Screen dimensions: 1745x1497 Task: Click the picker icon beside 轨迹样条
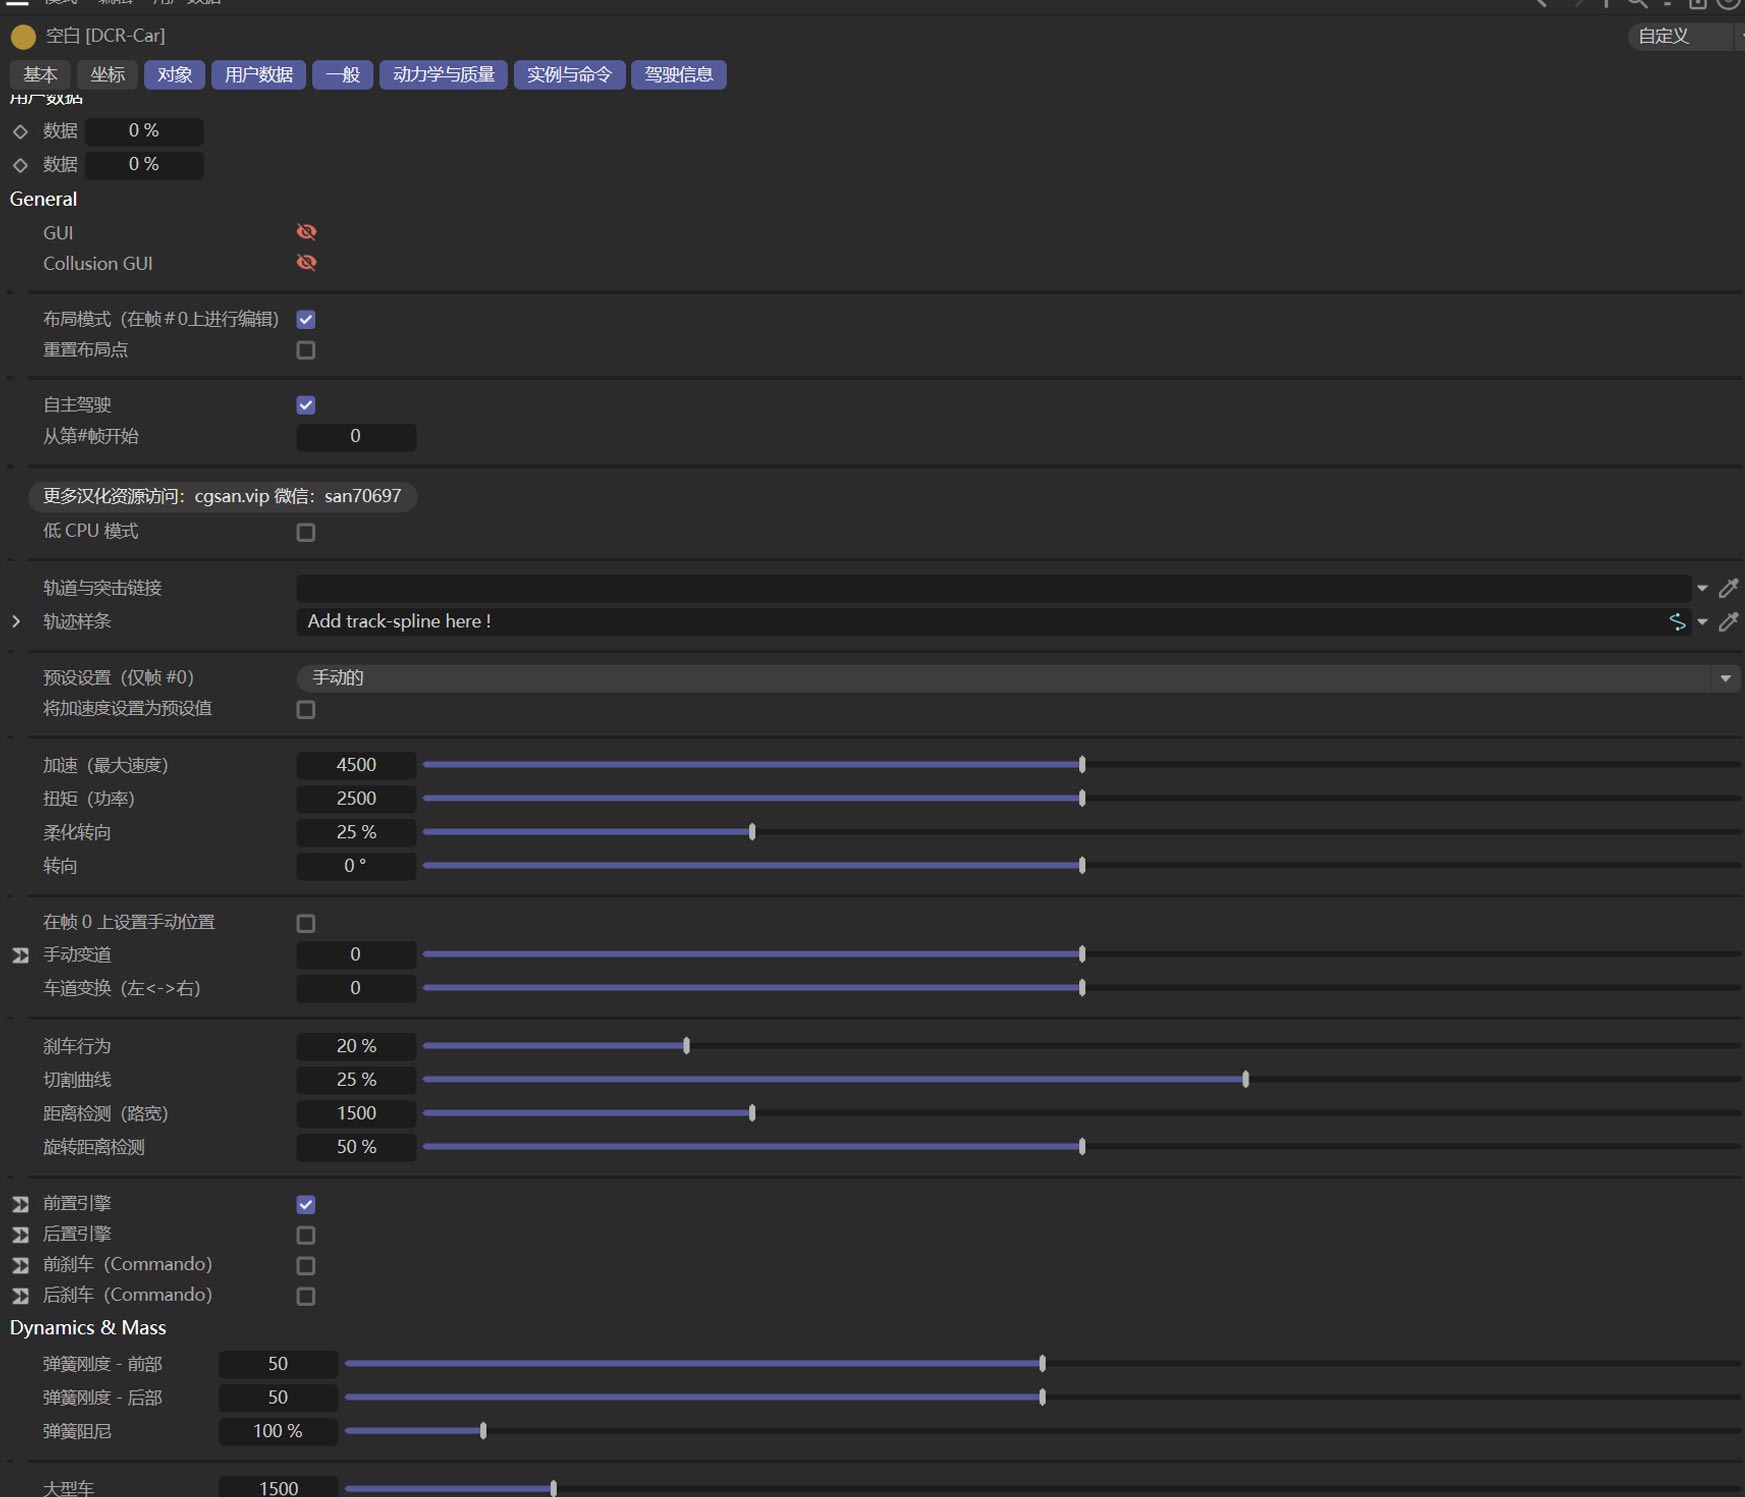tap(1728, 622)
